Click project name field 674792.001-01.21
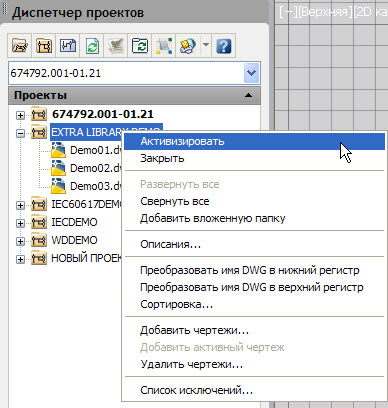 point(127,72)
